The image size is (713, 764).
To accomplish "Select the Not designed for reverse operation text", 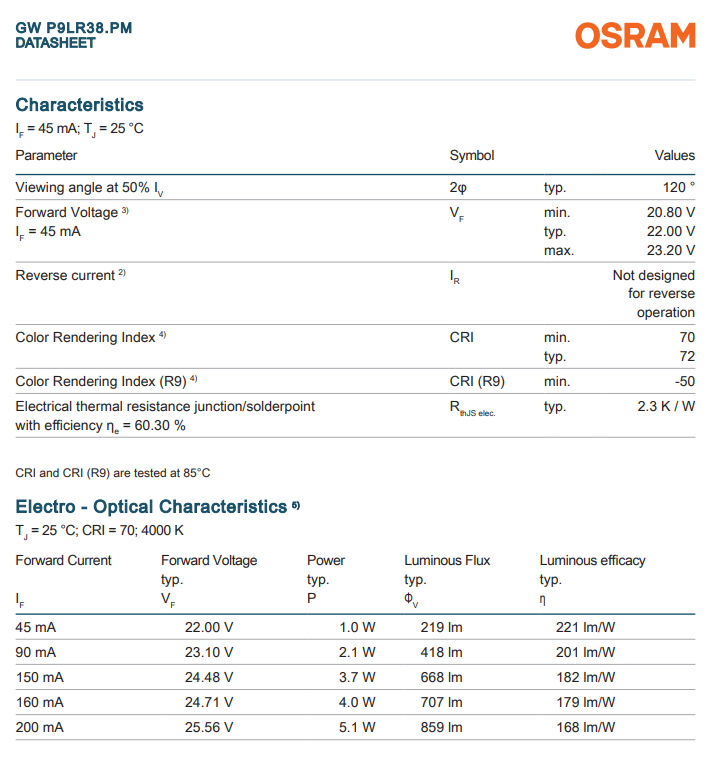I will [653, 294].
